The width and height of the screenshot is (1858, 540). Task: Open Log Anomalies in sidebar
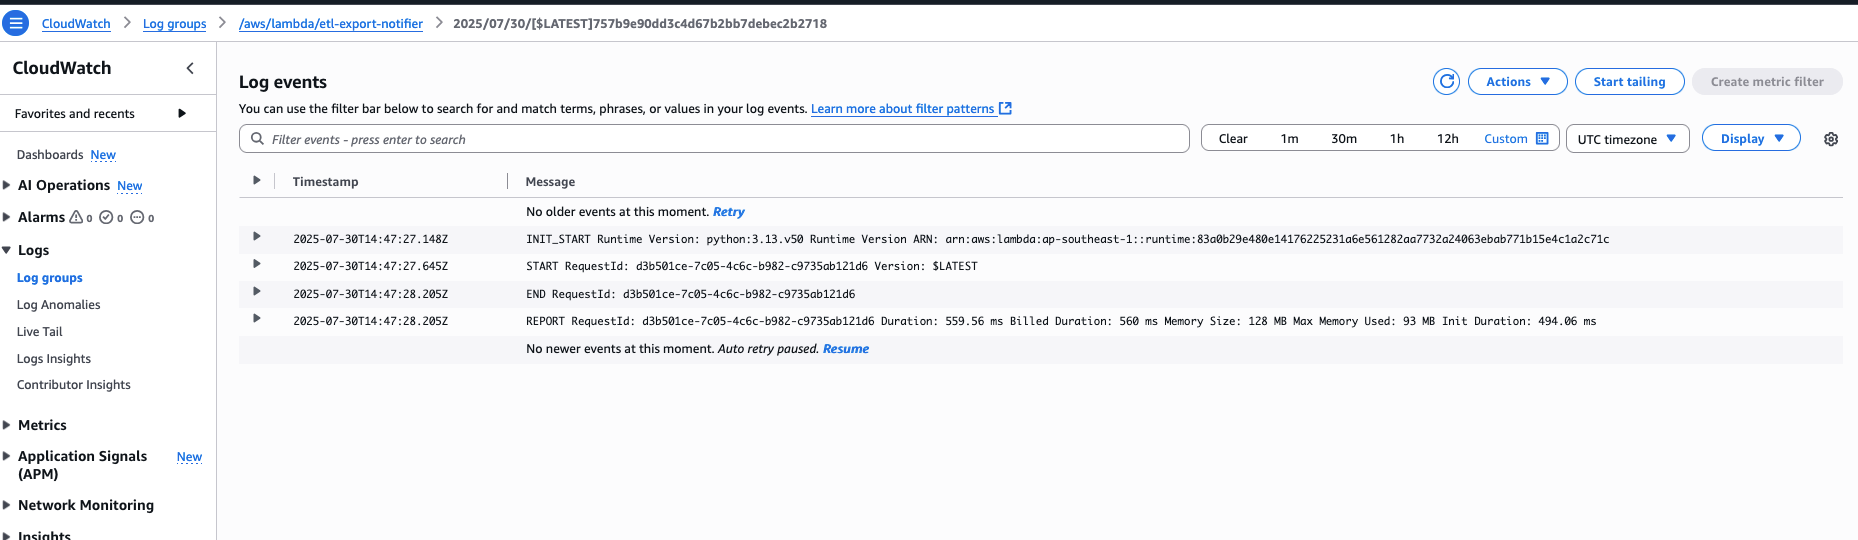point(59,305)
